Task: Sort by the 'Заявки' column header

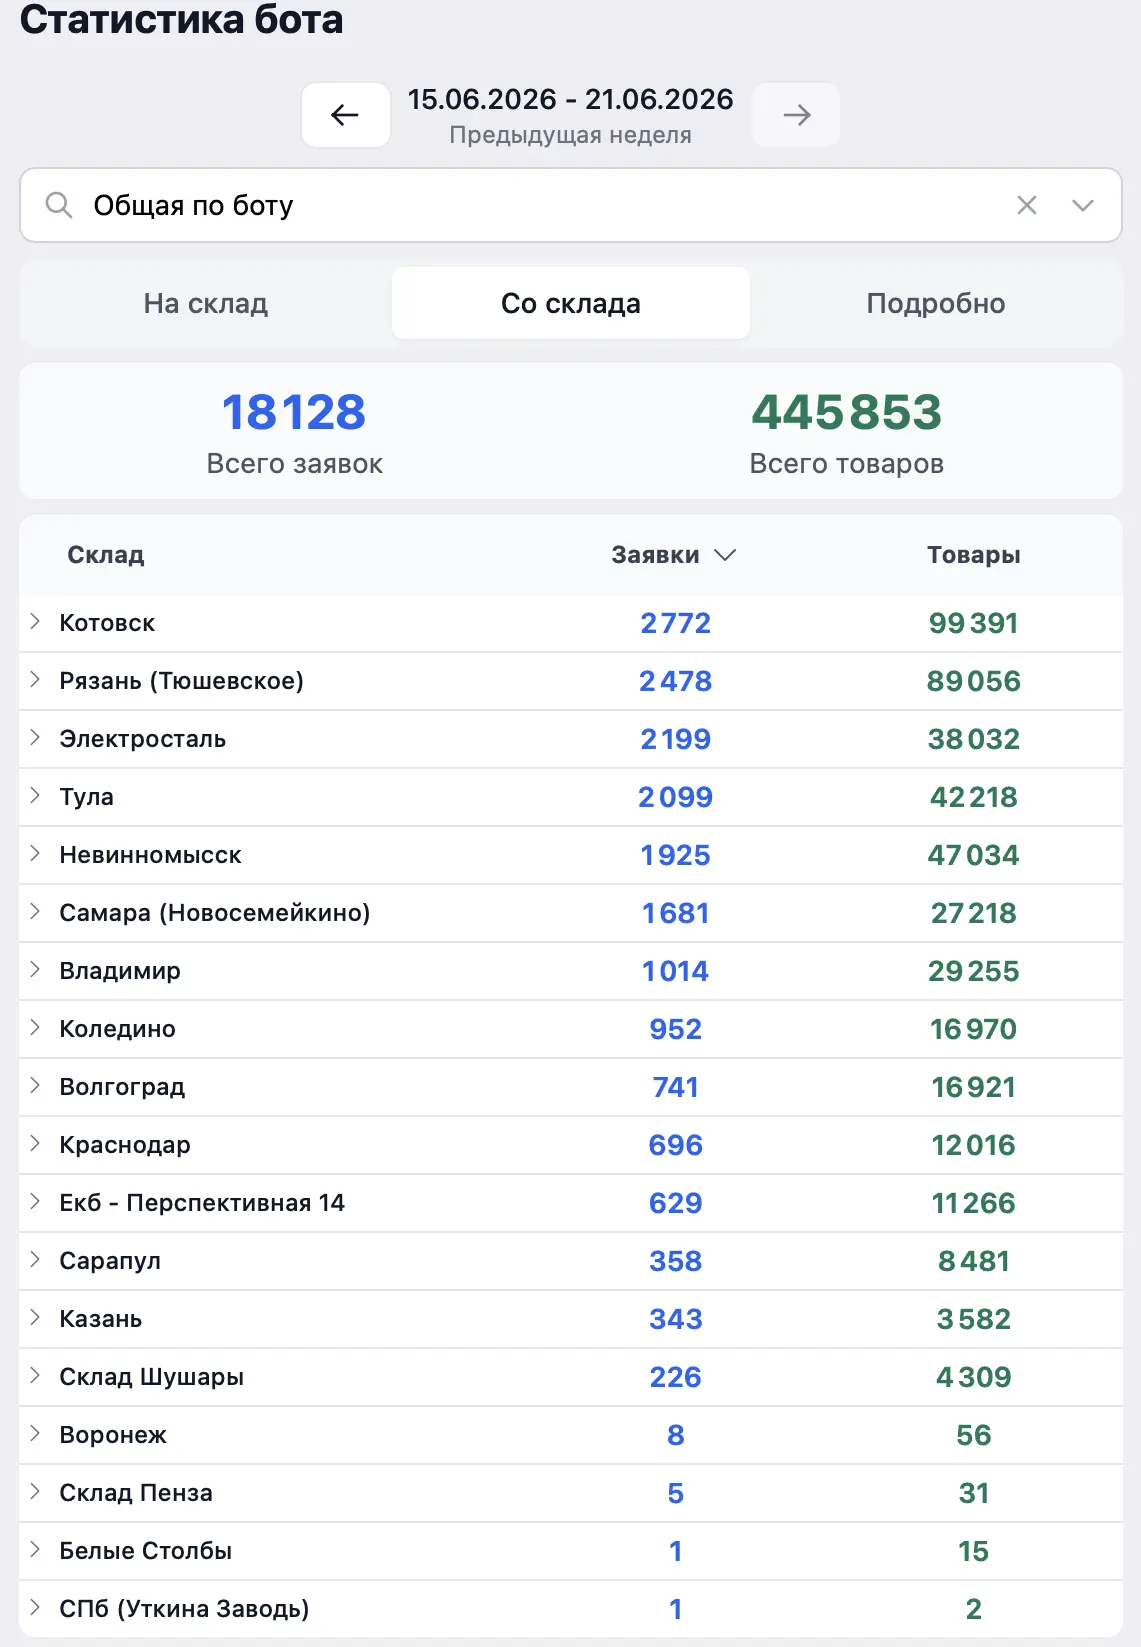Action: (x=655, y=555)
